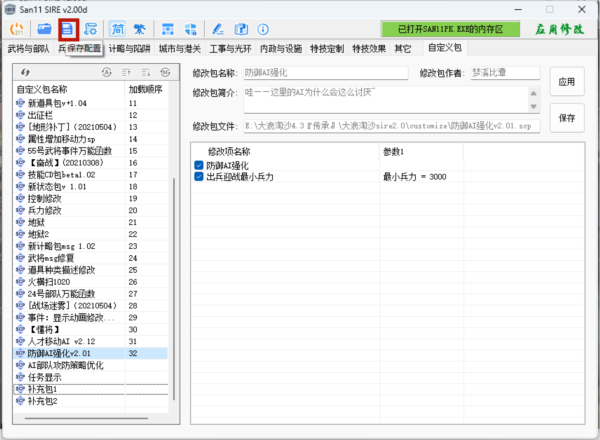Click the 参数1 column header
600x440 pixels.
421,152
